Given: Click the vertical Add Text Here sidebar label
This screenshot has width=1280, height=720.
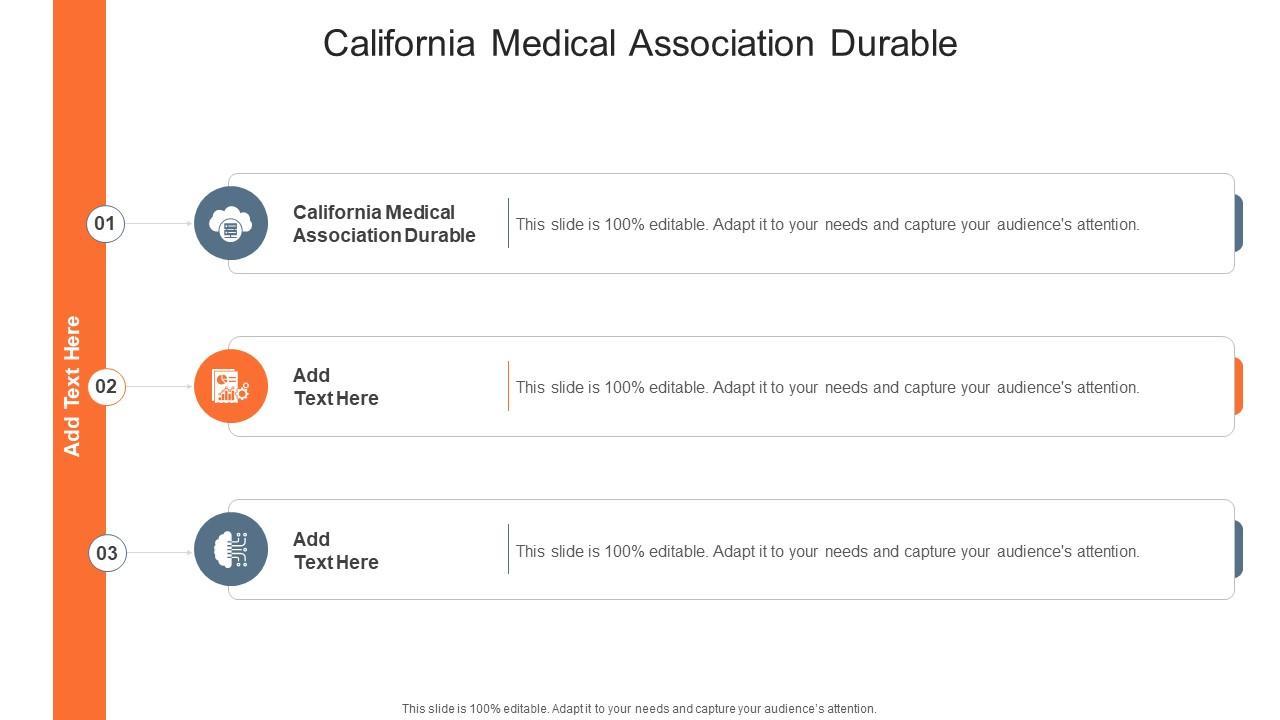Looking at the screenshot, I should (72, 386).
